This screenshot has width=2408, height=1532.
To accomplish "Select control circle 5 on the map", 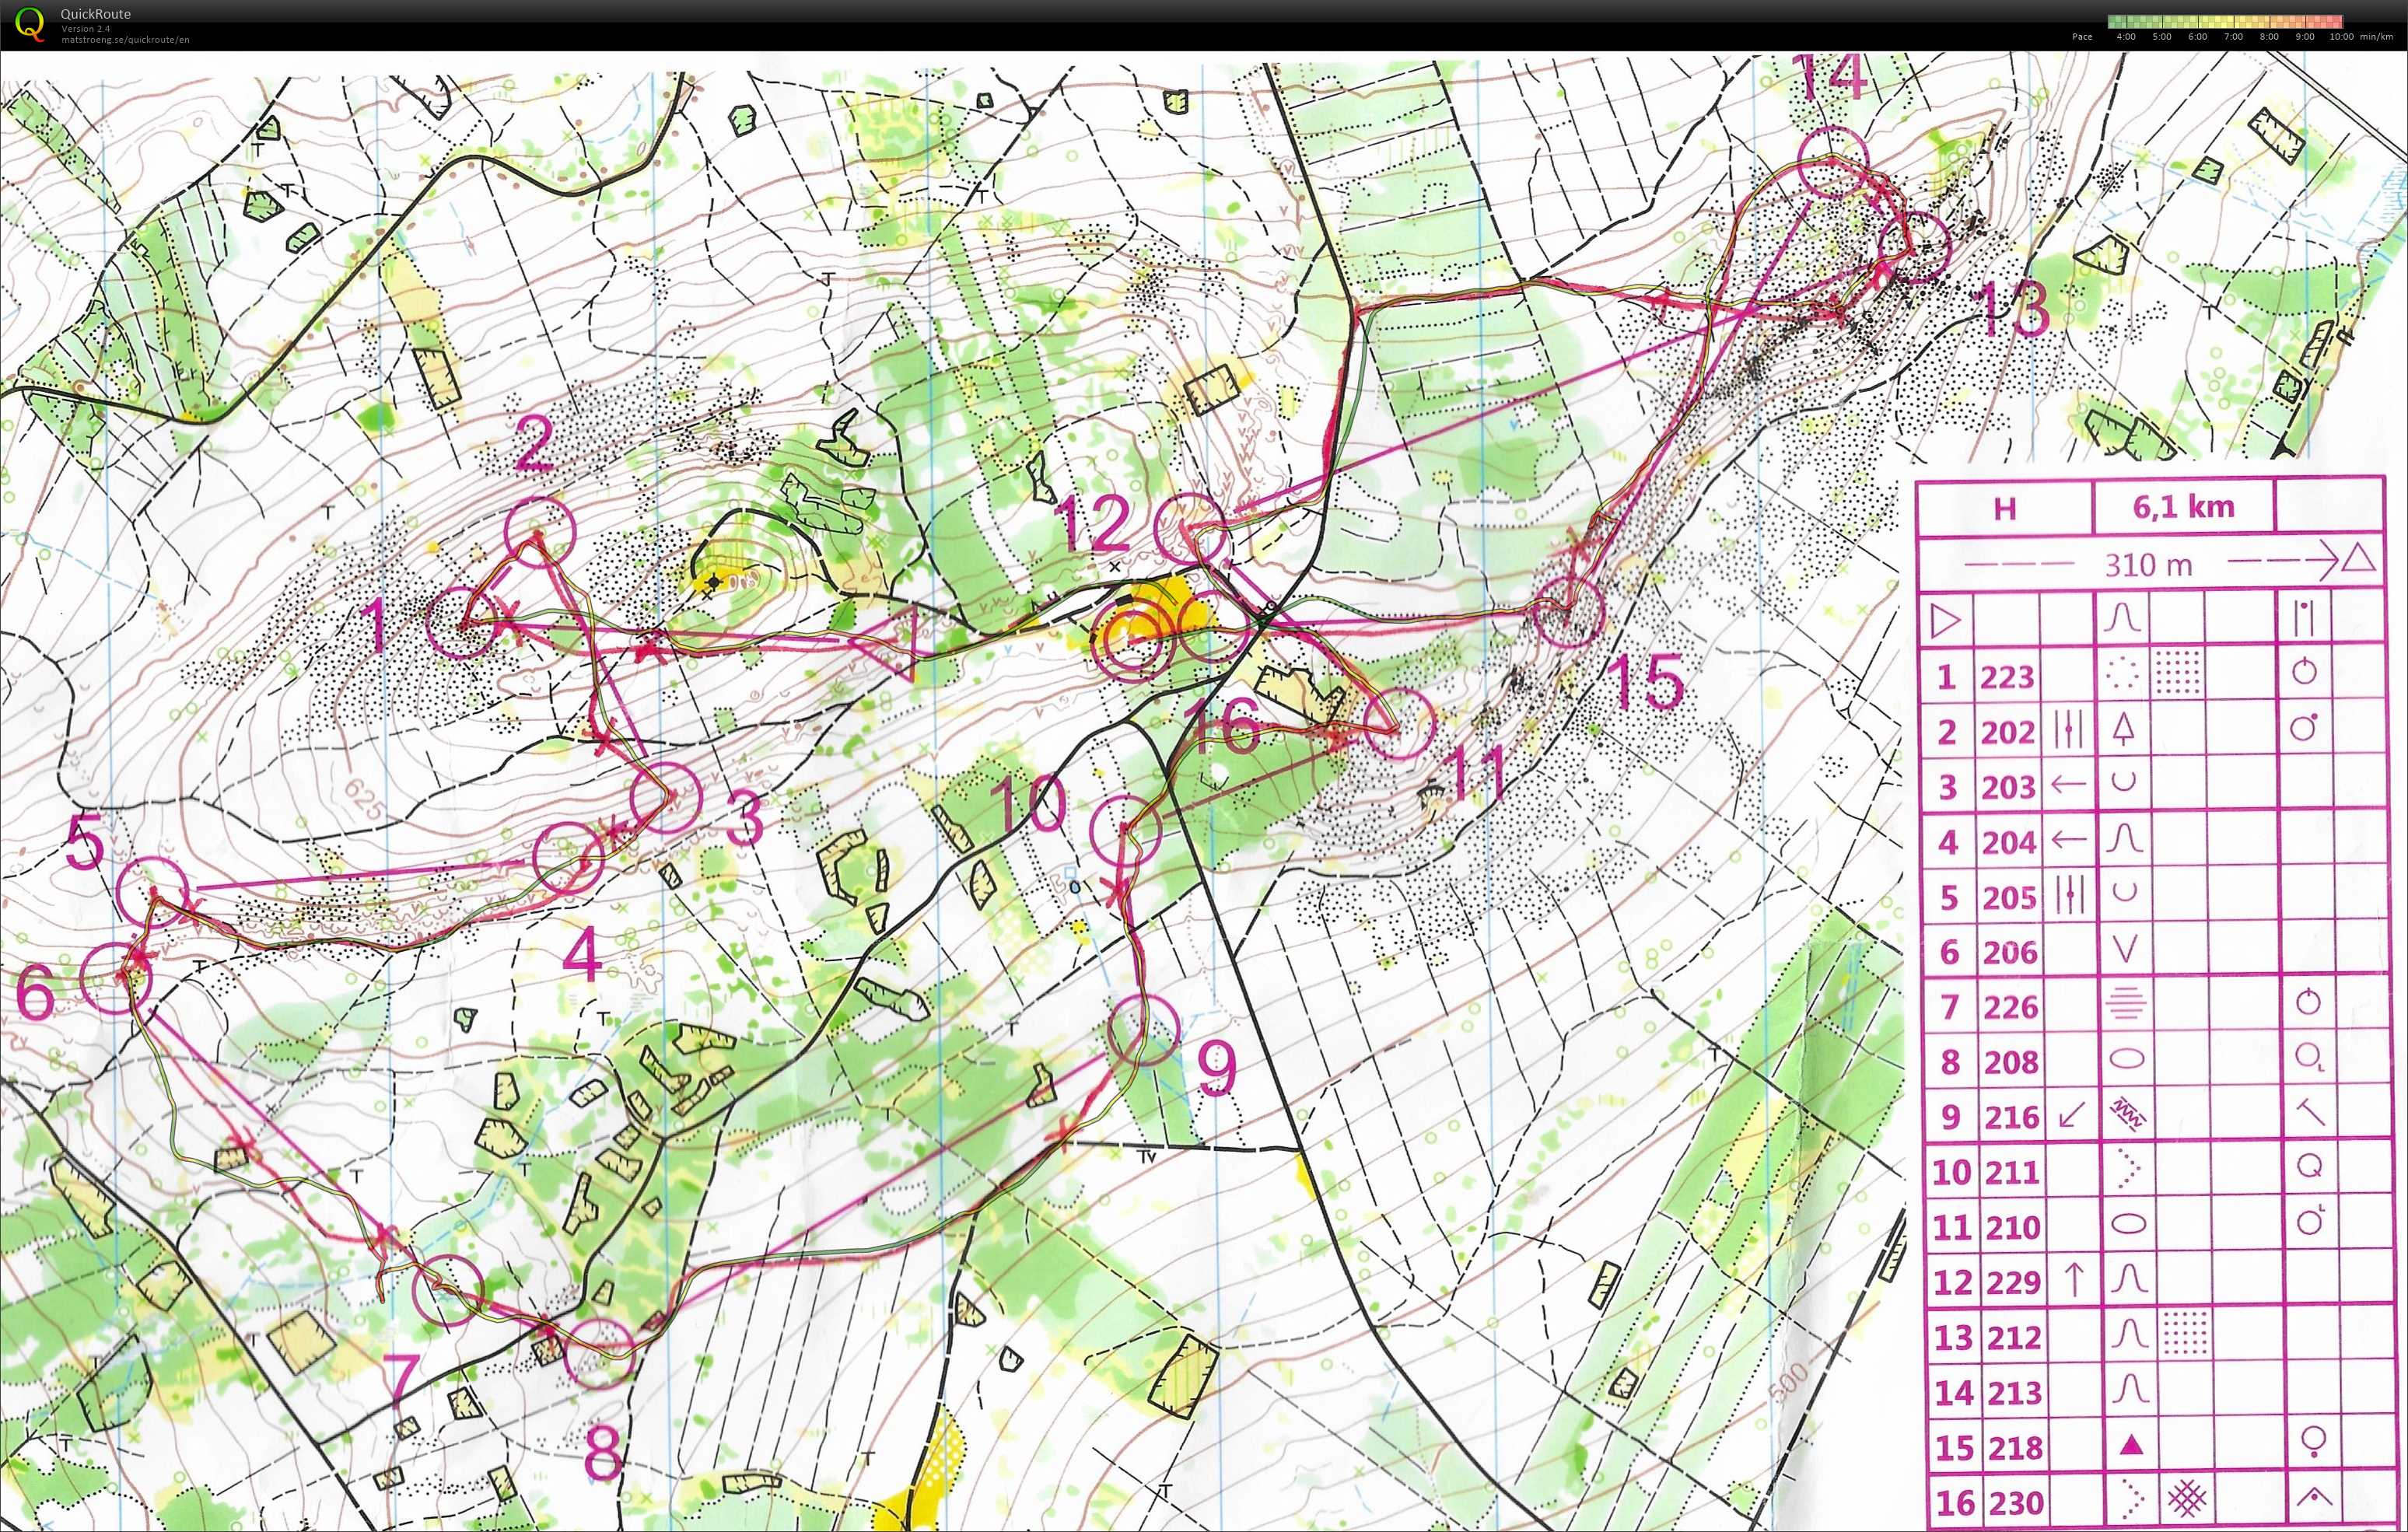I will pyautogui.click(x=152, y=891).
